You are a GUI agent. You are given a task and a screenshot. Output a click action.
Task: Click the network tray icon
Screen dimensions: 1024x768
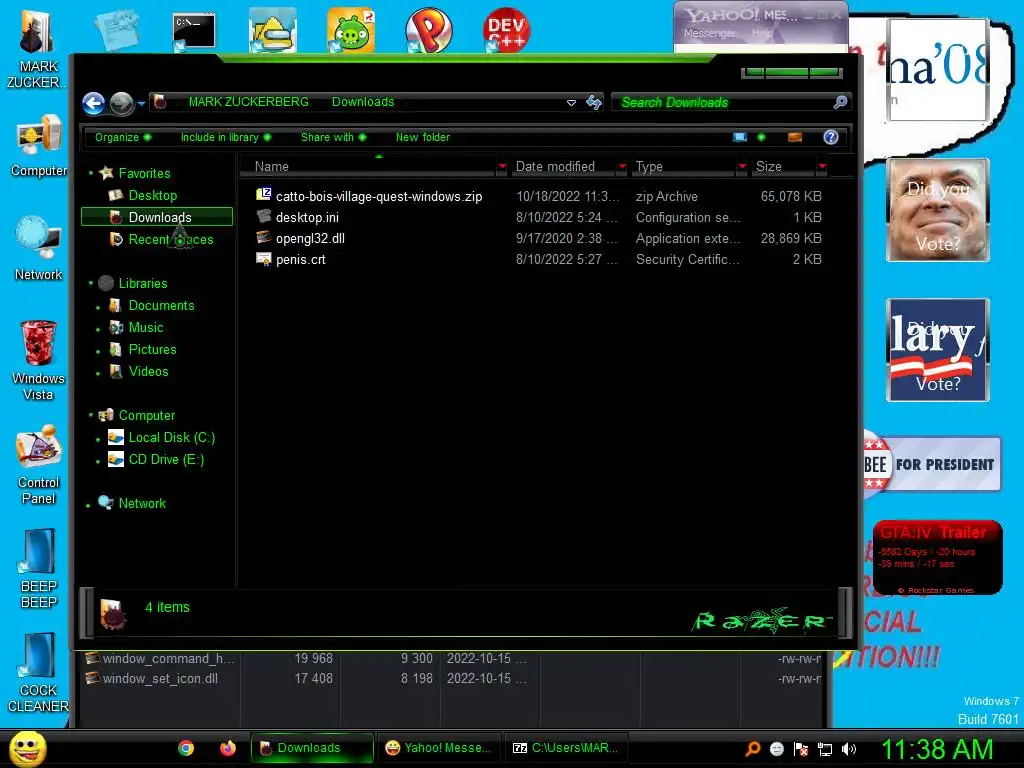click(x=825, y=749)
